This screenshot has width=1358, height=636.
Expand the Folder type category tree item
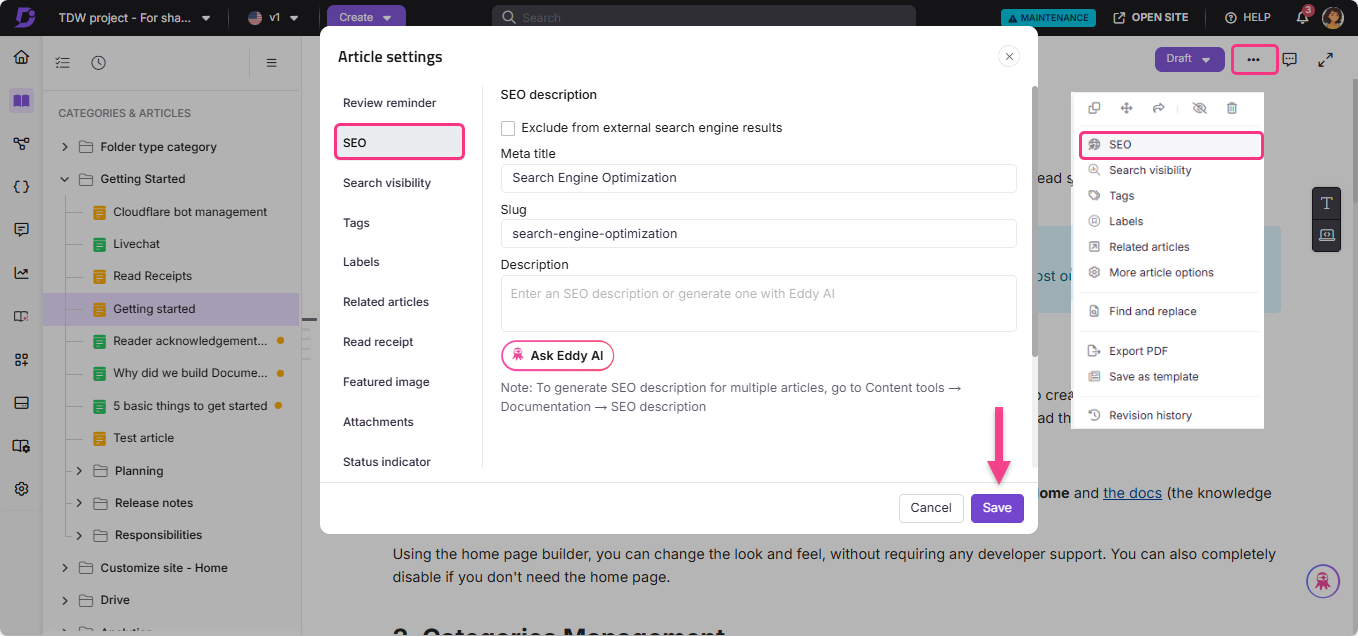[x=64, y=146]
